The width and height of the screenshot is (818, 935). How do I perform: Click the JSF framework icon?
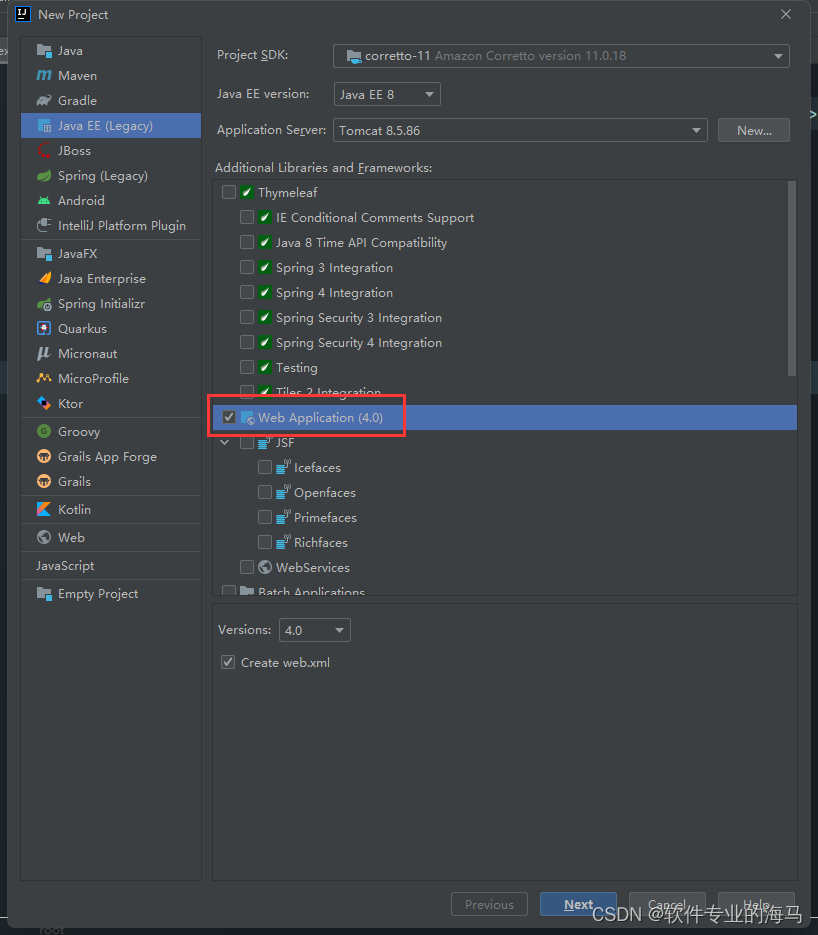coord(265,442)
